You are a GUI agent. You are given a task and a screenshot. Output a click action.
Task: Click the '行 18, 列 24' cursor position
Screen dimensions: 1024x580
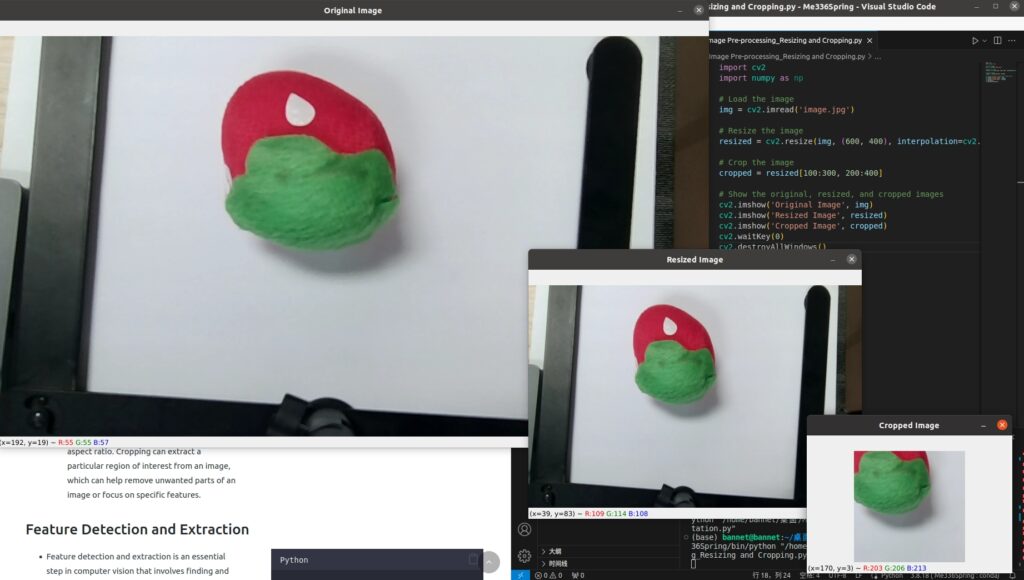point(771,575)
